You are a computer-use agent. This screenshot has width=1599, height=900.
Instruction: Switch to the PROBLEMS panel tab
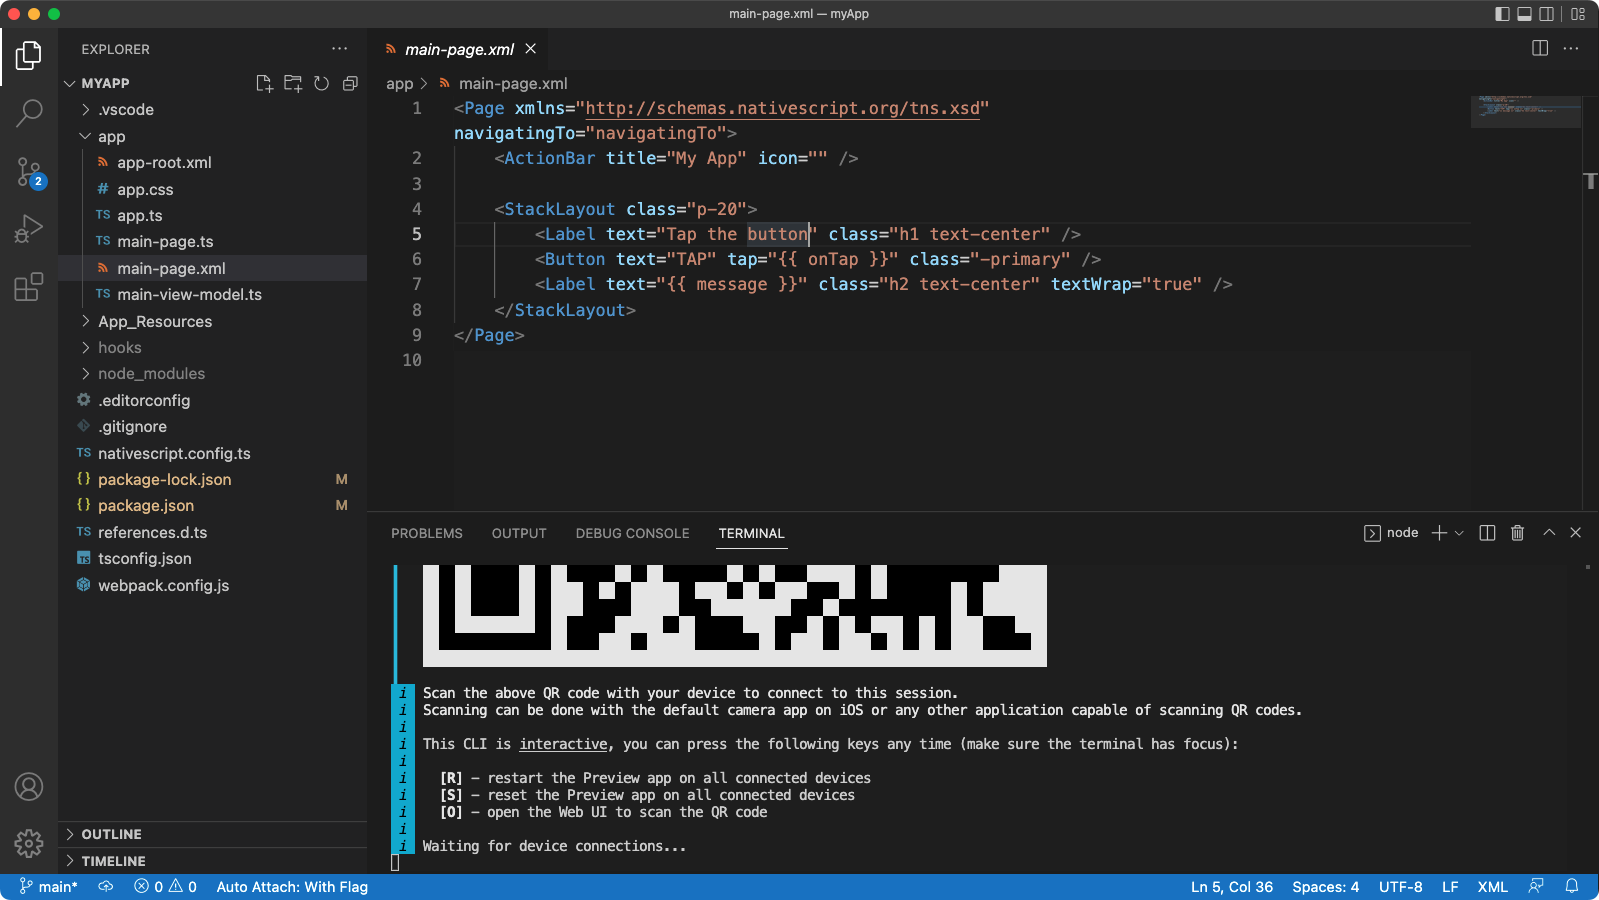tap(427, 533)
